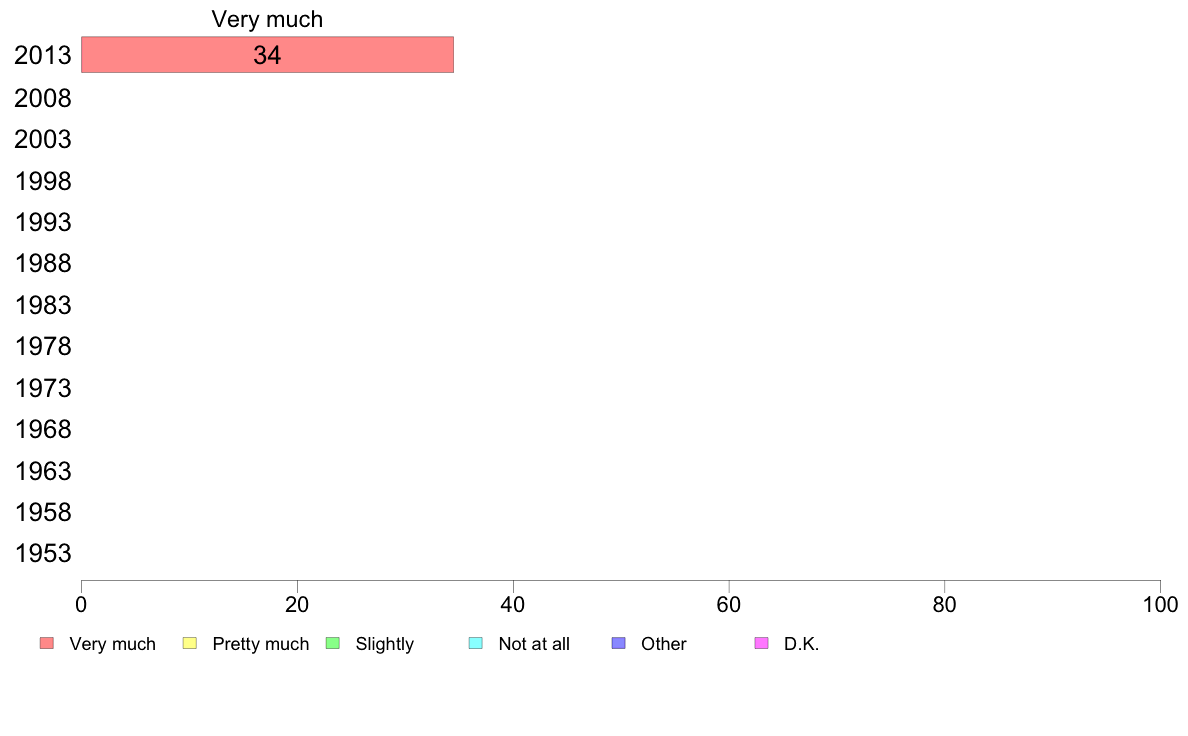Image resolution: width=1188 pixels, height=736 pixels.
Task: Click the blue Other legend swatch
Action: pyautogui.click(x=618, y=643)
